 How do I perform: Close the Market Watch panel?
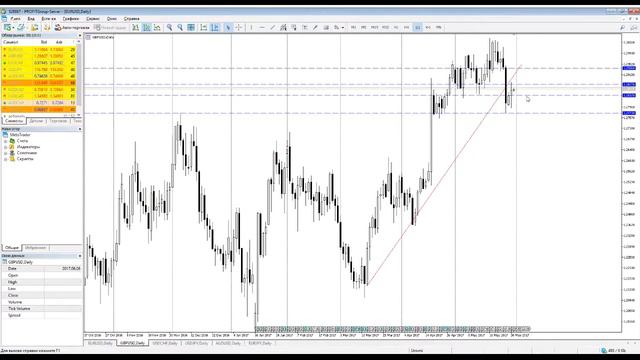tap(80, 36)
